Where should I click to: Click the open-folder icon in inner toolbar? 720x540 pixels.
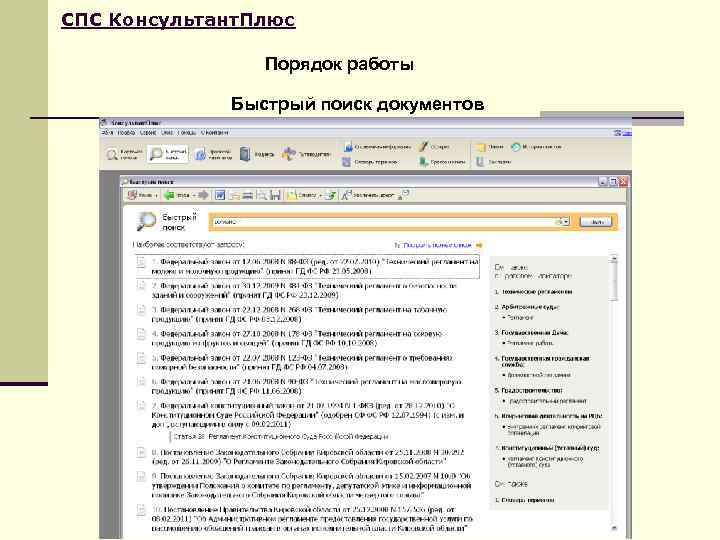234,195
